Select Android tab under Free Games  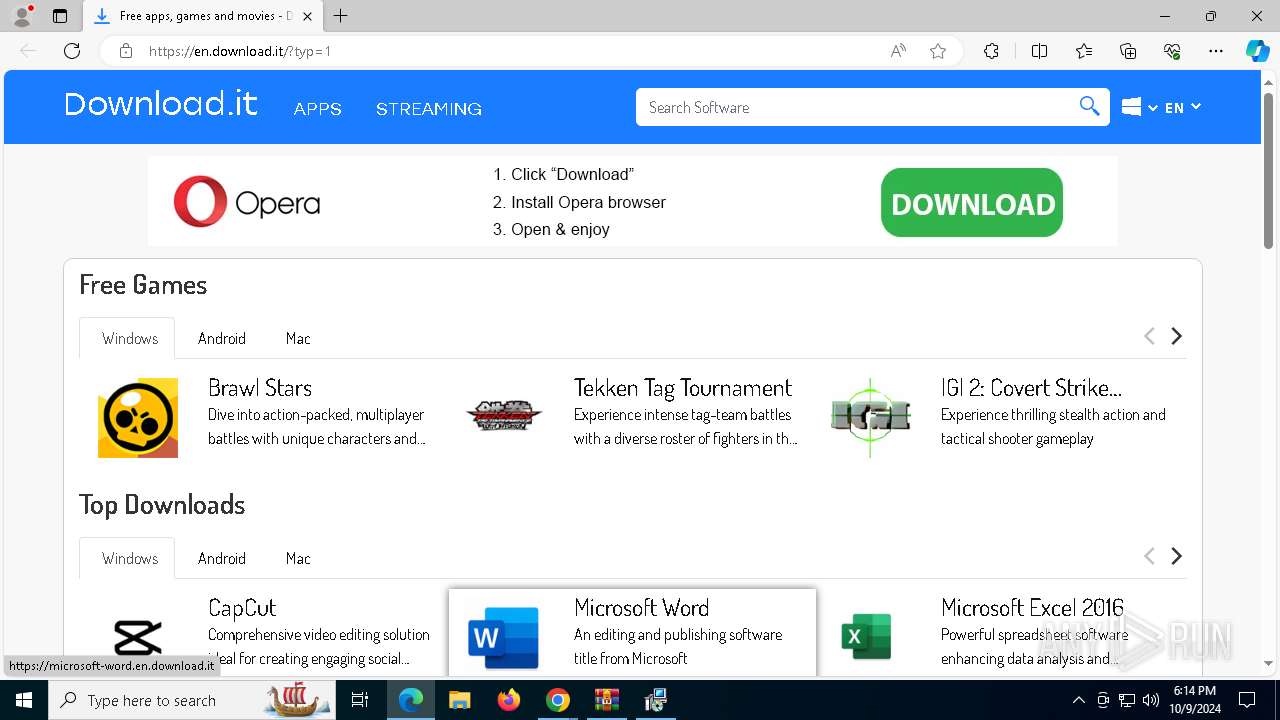[222, 338]
